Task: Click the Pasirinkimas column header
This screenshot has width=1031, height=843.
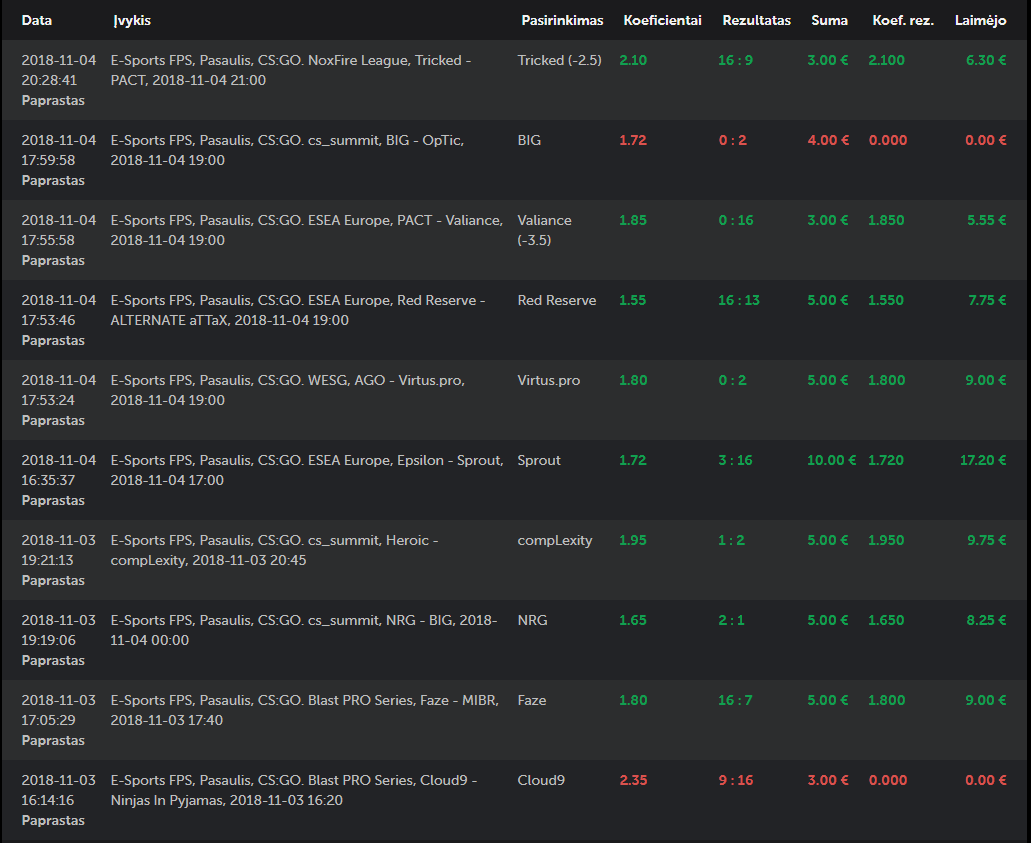Action: coord(562,20)
